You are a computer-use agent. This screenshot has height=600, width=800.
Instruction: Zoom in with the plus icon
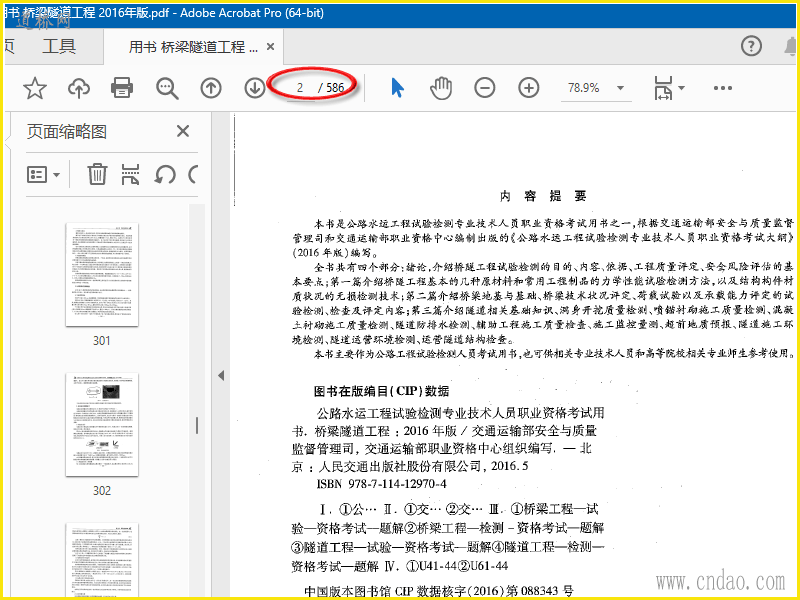pos(529,88)
